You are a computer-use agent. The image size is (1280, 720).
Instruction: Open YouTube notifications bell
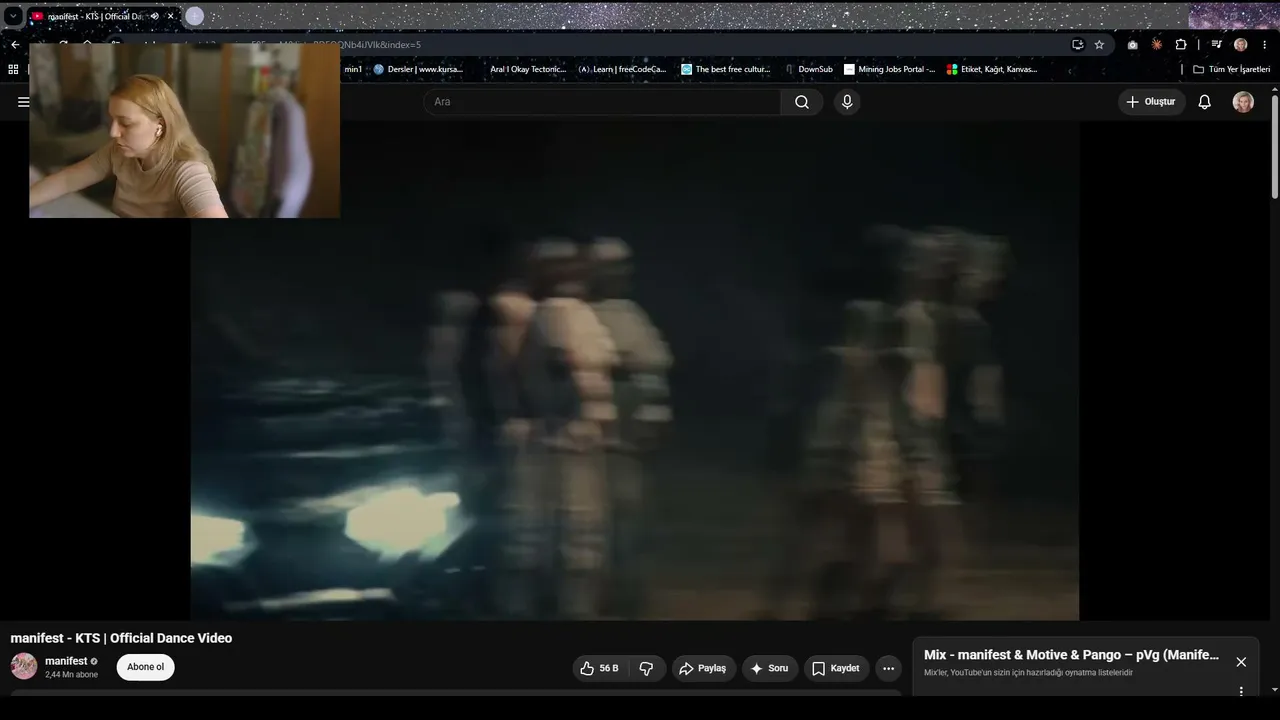click(1205, 102)
